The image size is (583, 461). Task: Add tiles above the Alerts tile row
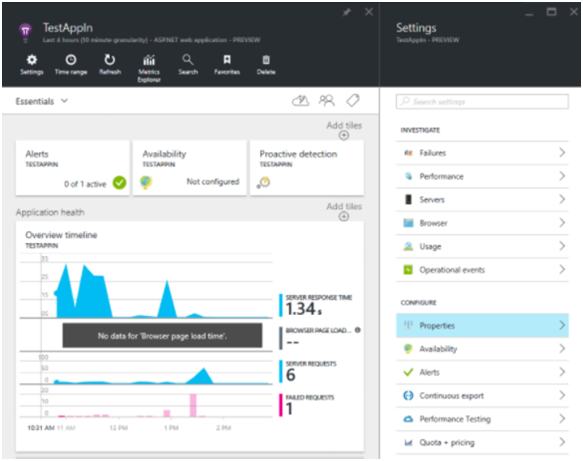[x=344, y=130]
